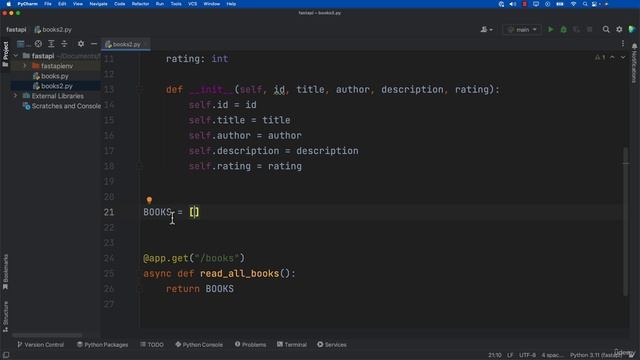Click the books2.py breadcrumb in navigation bar
This screenshot has height=360, width=640.
[53, 29]
